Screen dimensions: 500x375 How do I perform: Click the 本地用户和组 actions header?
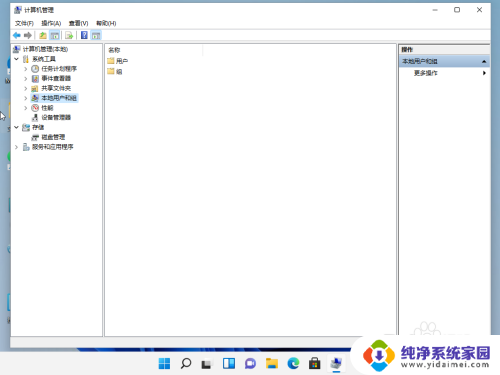tap(444, 61)
